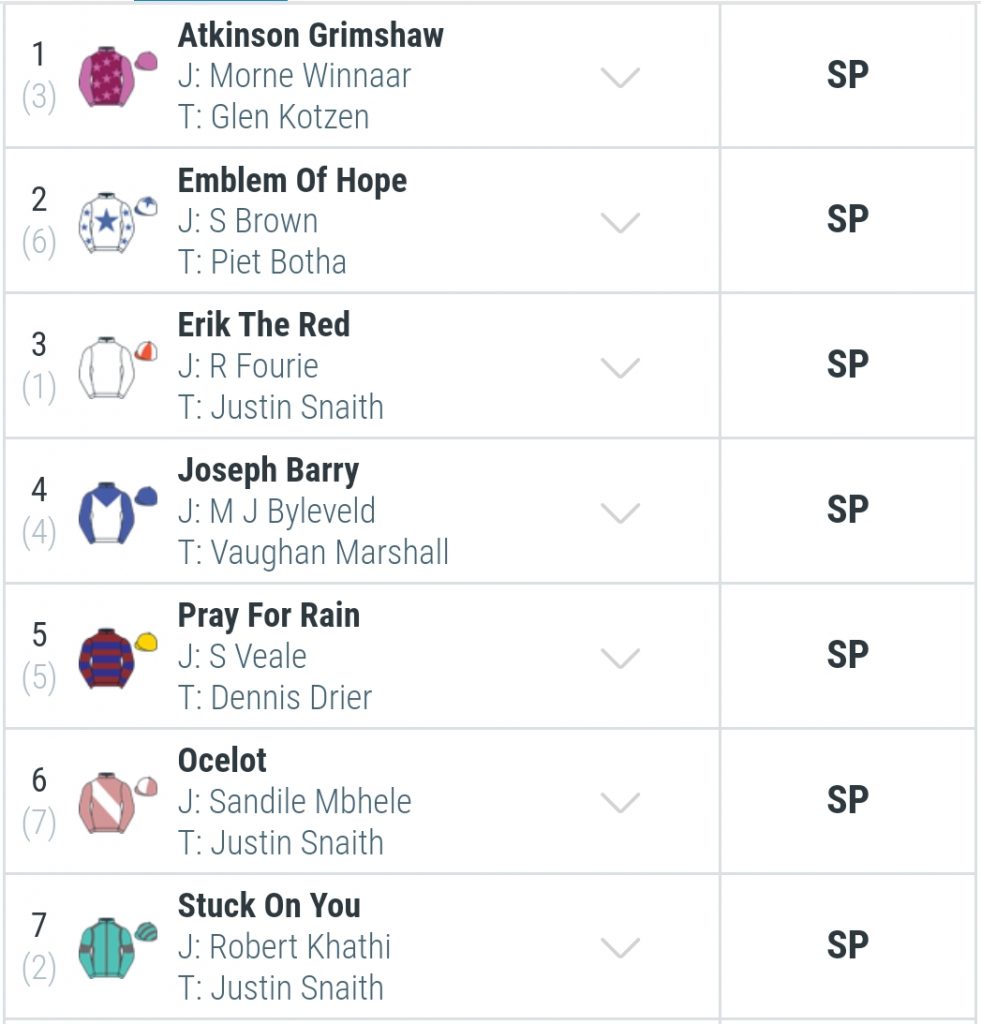The image size is (981, 1024).
Task: Expand Atkinson Grimshaw runner details chevron
Action: (x=620, y=78)
